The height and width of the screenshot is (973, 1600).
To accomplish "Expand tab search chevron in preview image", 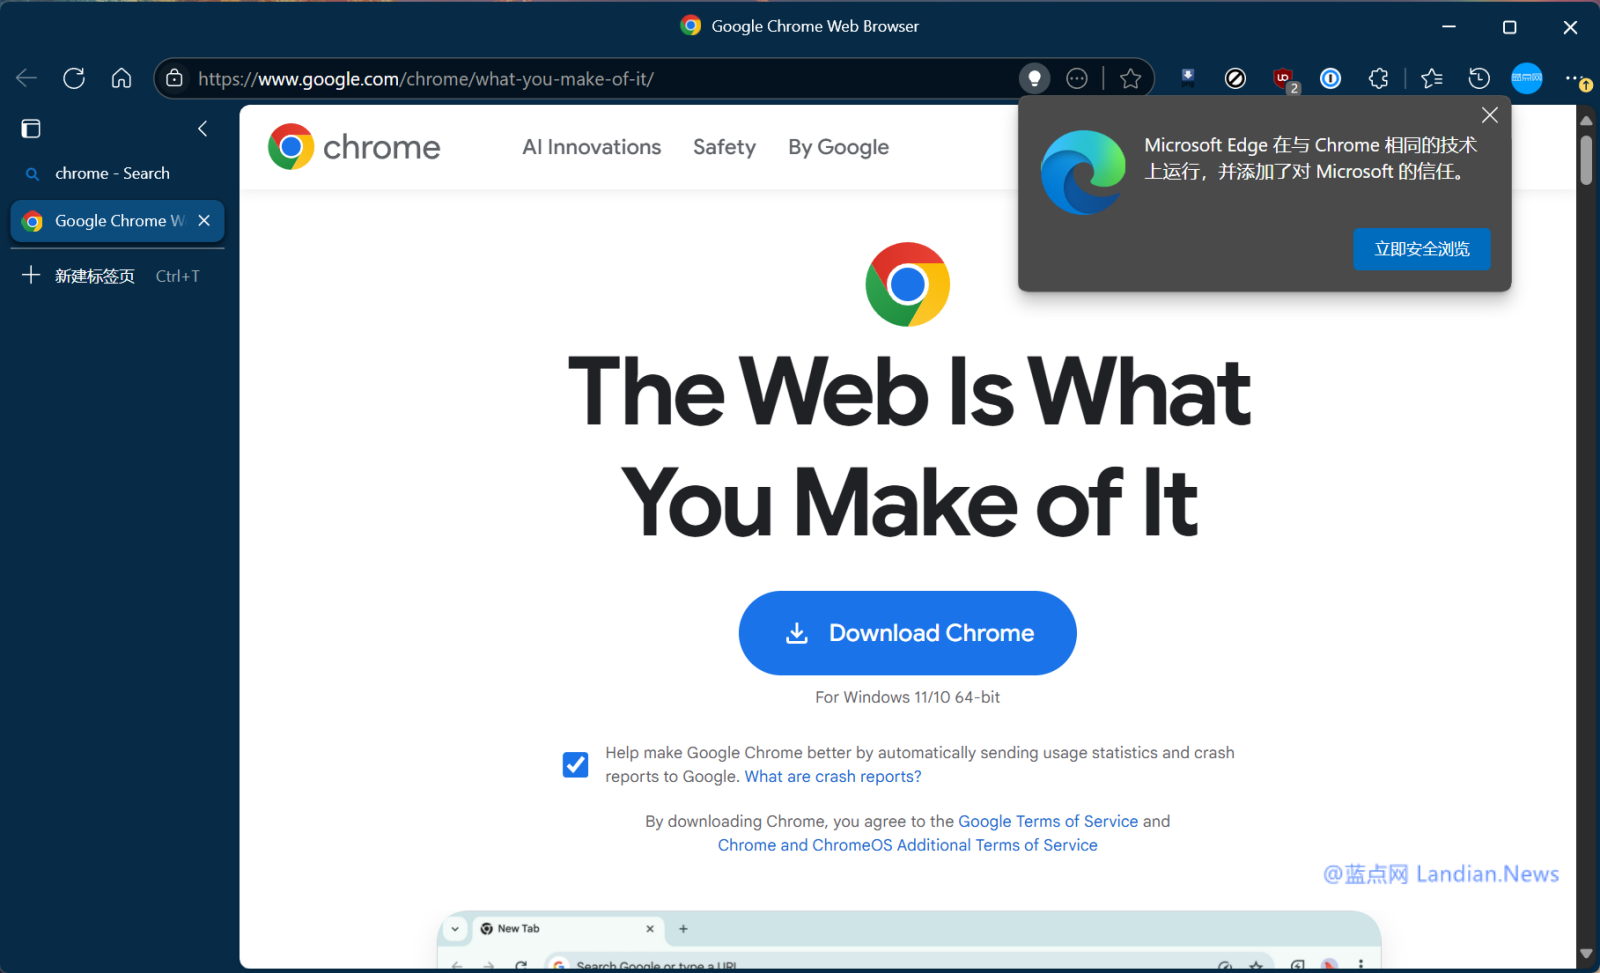I will (x=455, y=929).
